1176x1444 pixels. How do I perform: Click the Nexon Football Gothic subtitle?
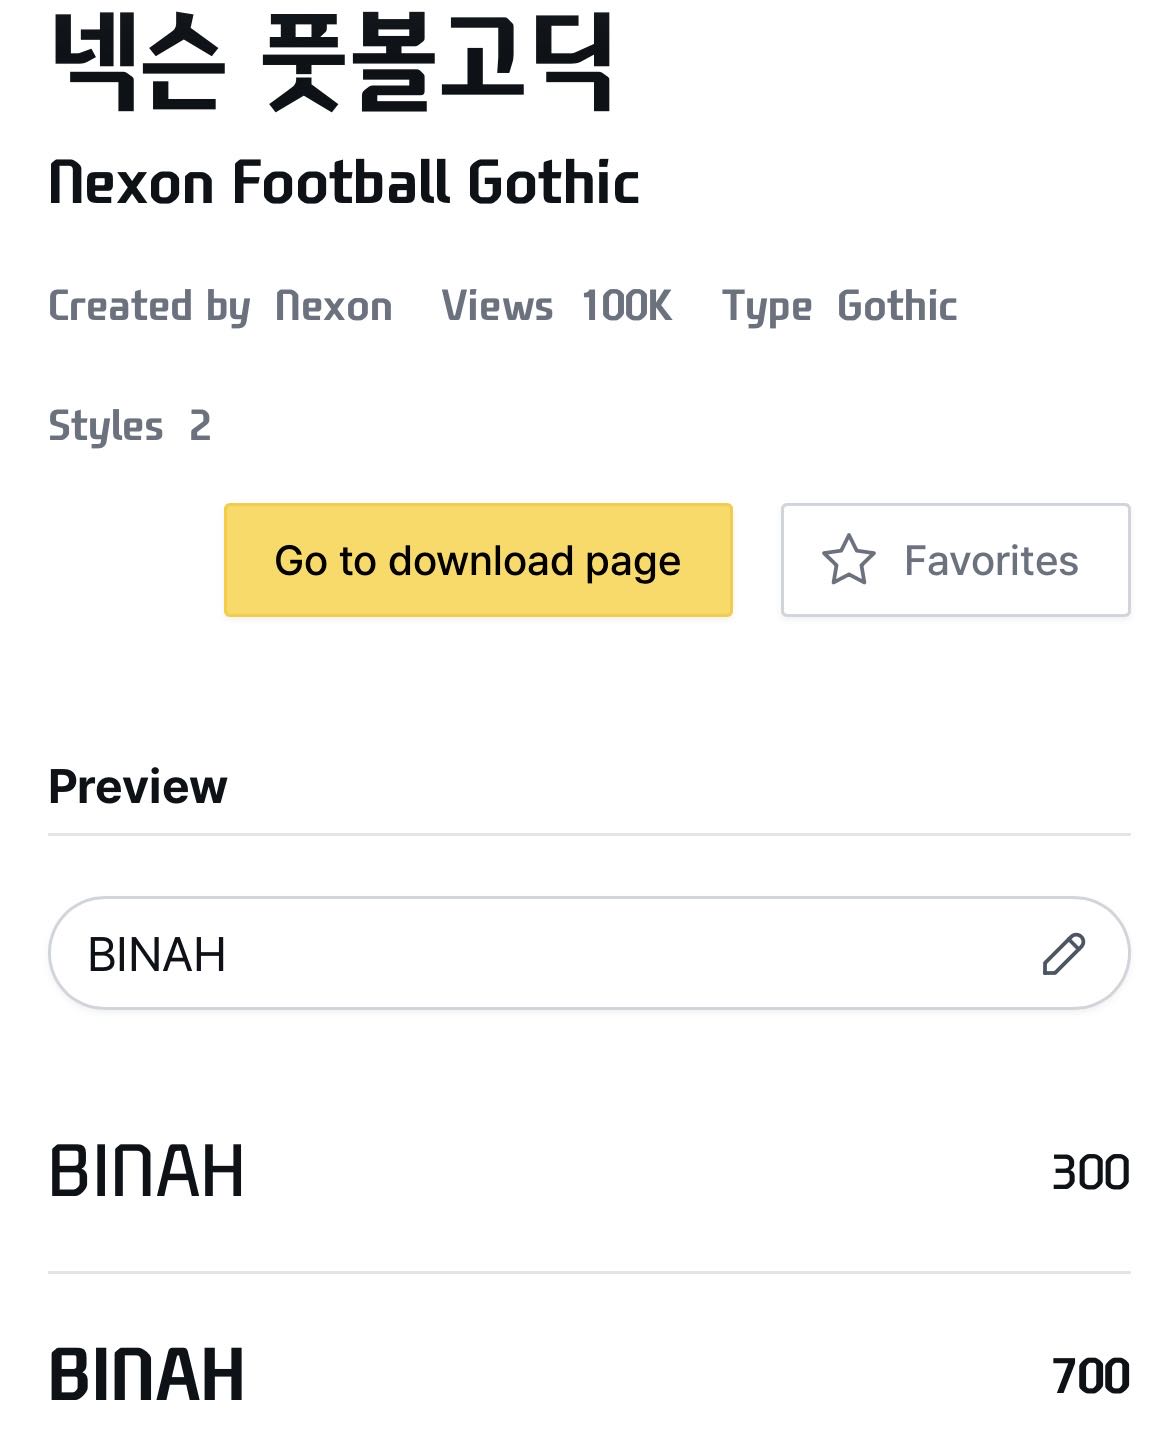coord(344,184)
